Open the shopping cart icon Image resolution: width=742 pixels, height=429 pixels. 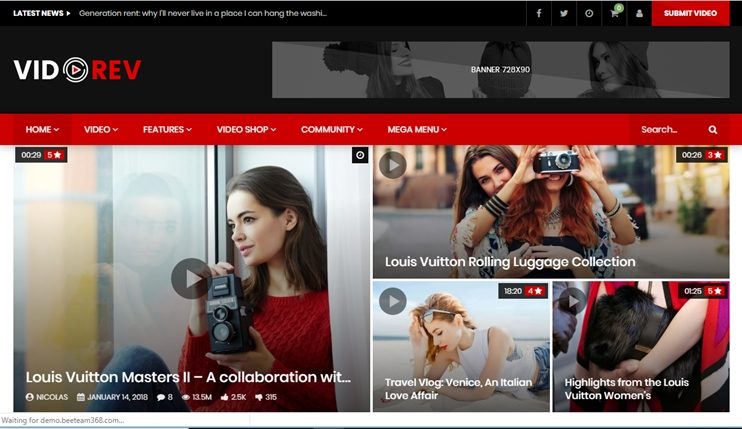[x=614, y=13]
